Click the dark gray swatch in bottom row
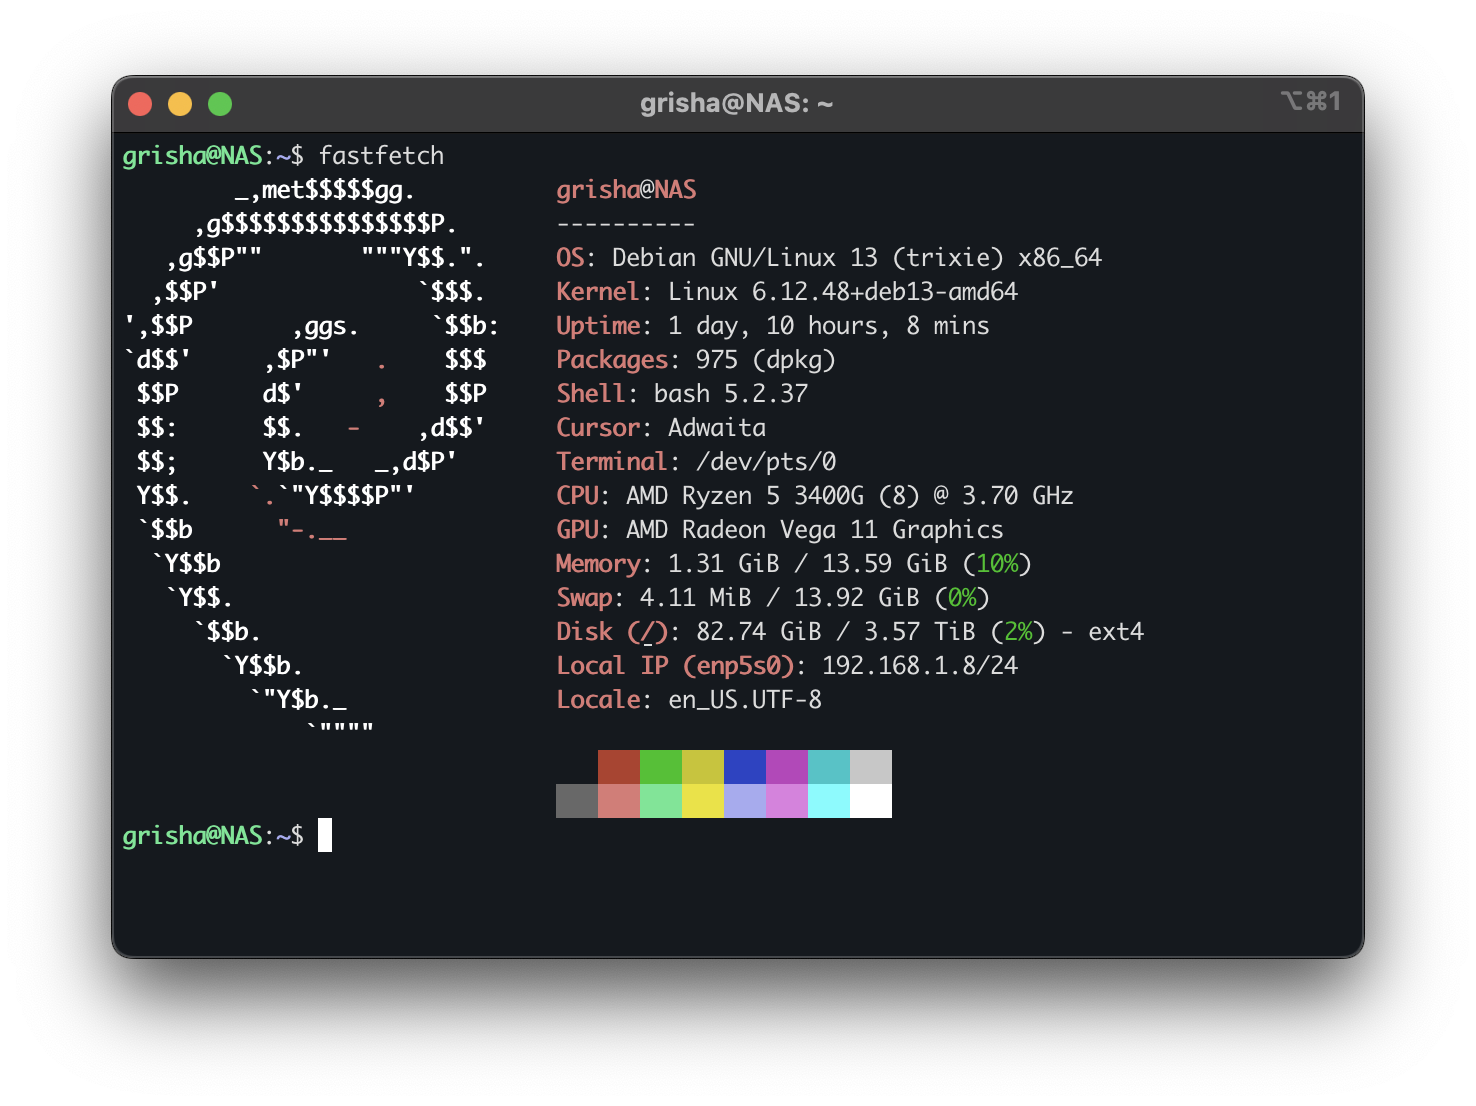The image size is (1476, 1106). point(577,801)
